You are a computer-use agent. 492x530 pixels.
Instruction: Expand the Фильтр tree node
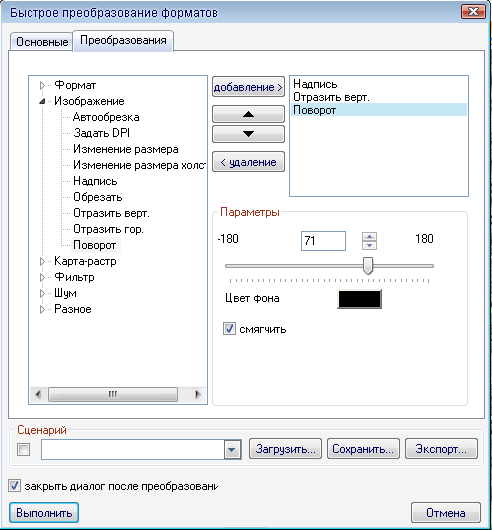42,278
